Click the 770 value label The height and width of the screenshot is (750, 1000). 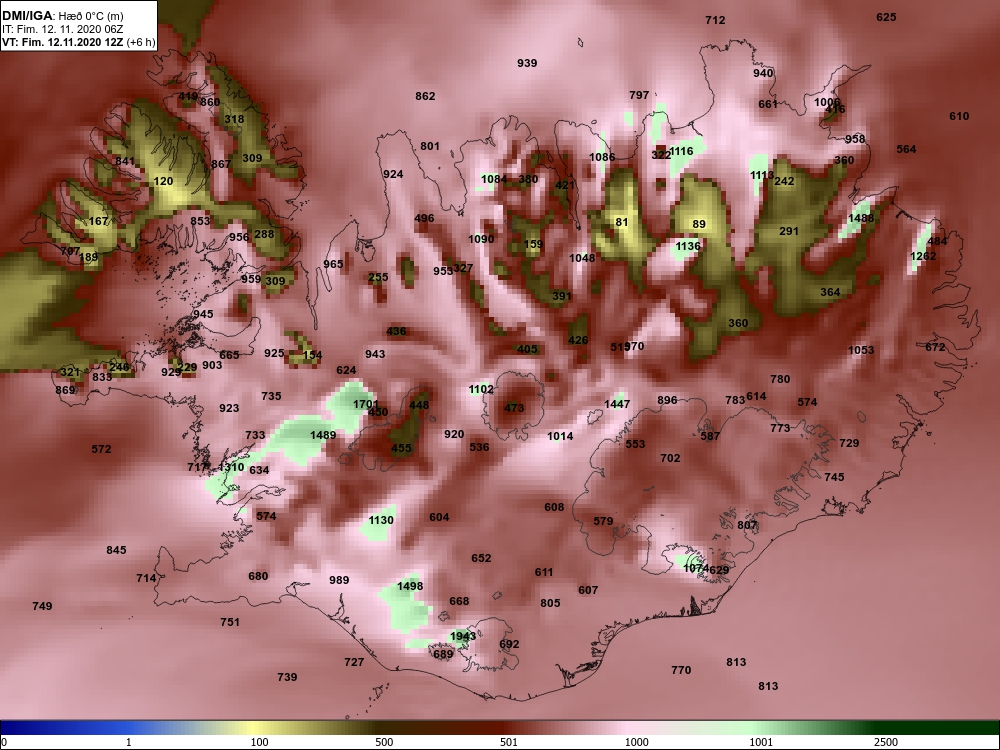click(681, 670)
